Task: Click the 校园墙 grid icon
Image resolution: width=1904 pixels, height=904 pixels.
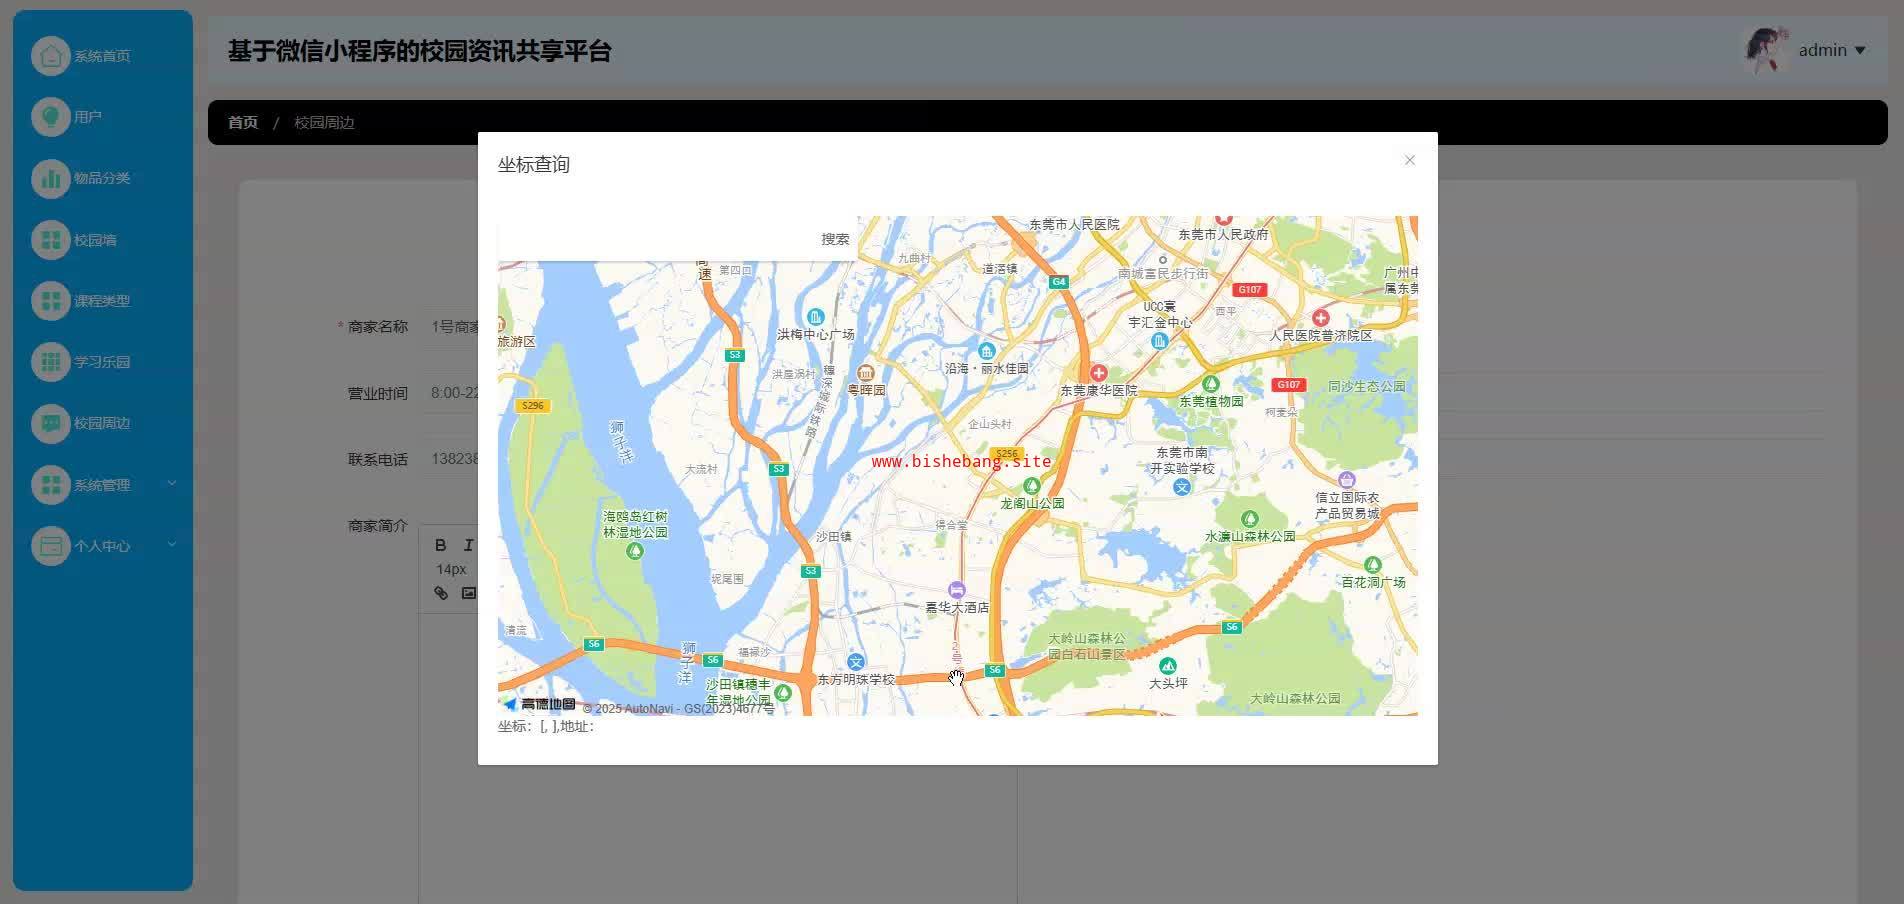Action: click(50, 240)
